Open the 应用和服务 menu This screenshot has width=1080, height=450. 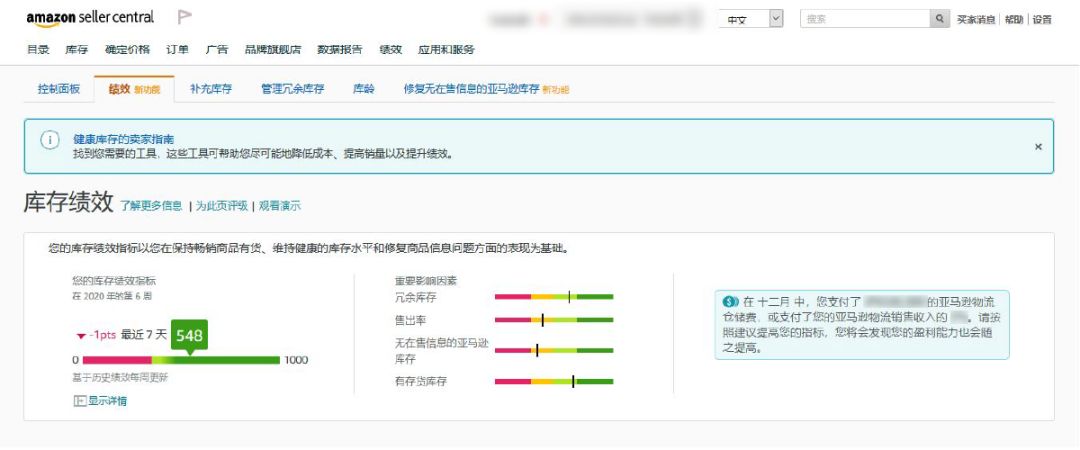pos(446,50)
